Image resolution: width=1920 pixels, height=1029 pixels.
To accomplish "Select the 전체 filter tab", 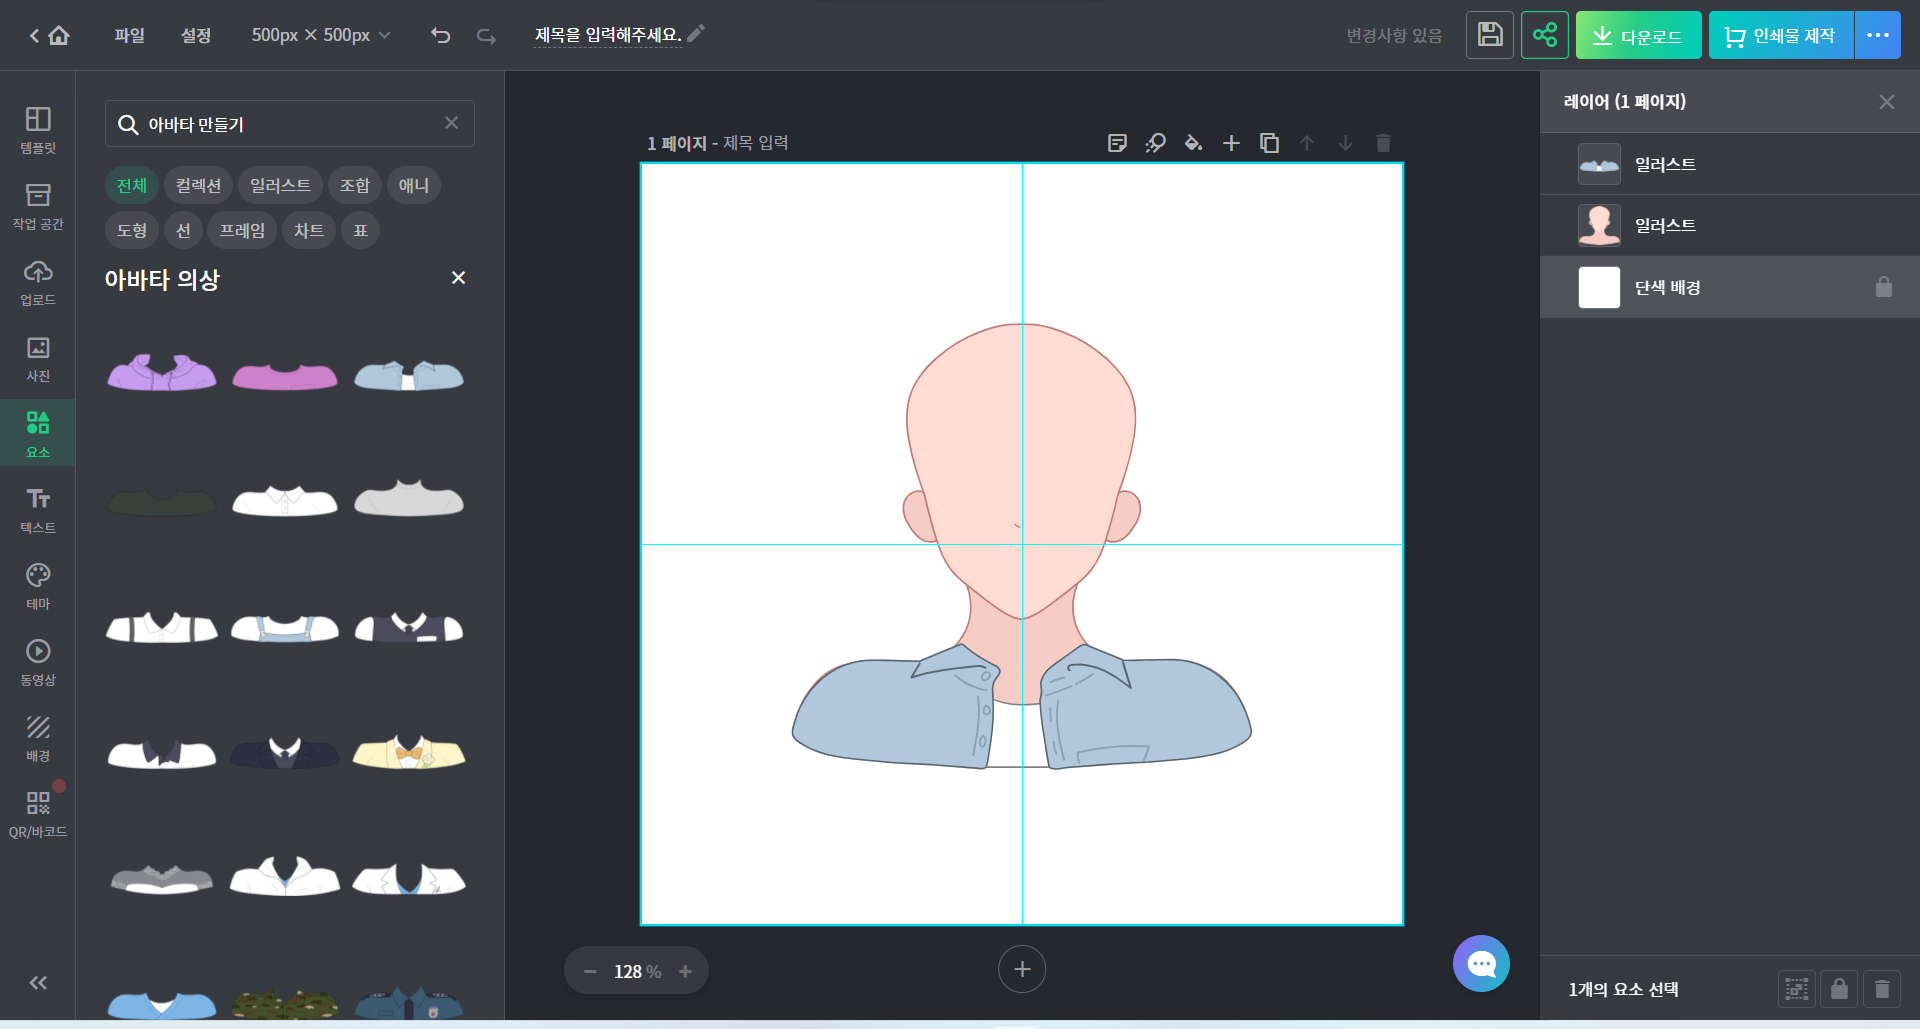I will (x=131, y=185).
